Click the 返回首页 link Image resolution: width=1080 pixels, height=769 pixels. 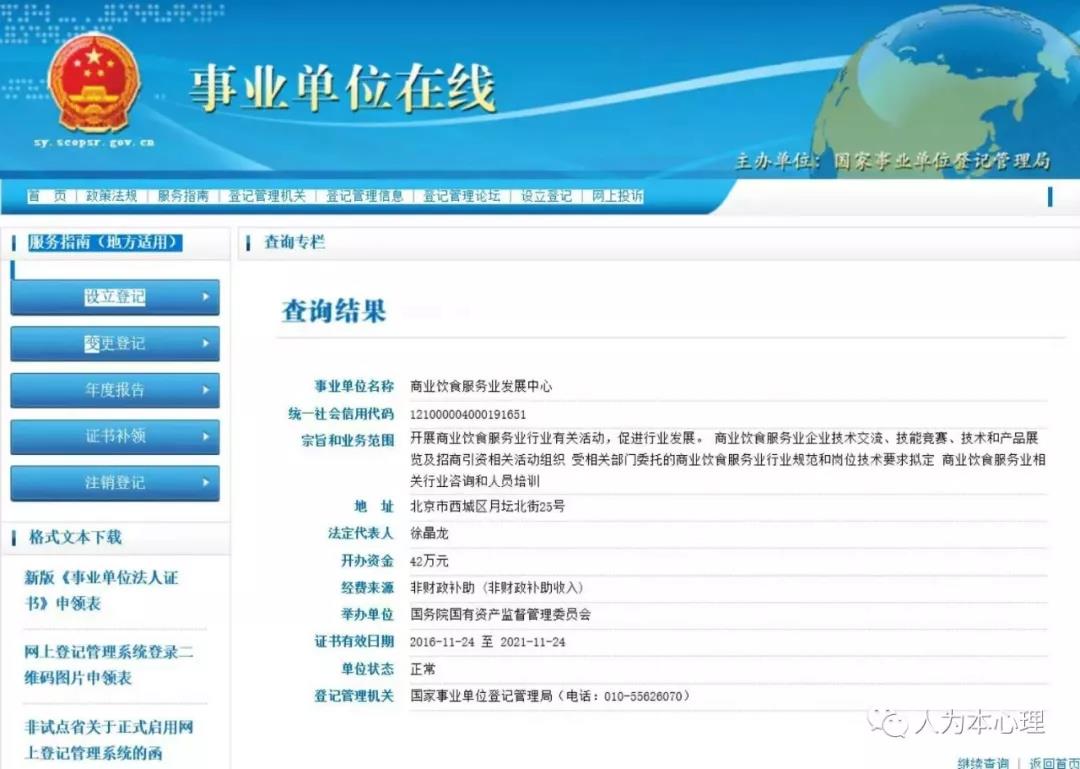pyautogui.click(x=1054, y=763)
